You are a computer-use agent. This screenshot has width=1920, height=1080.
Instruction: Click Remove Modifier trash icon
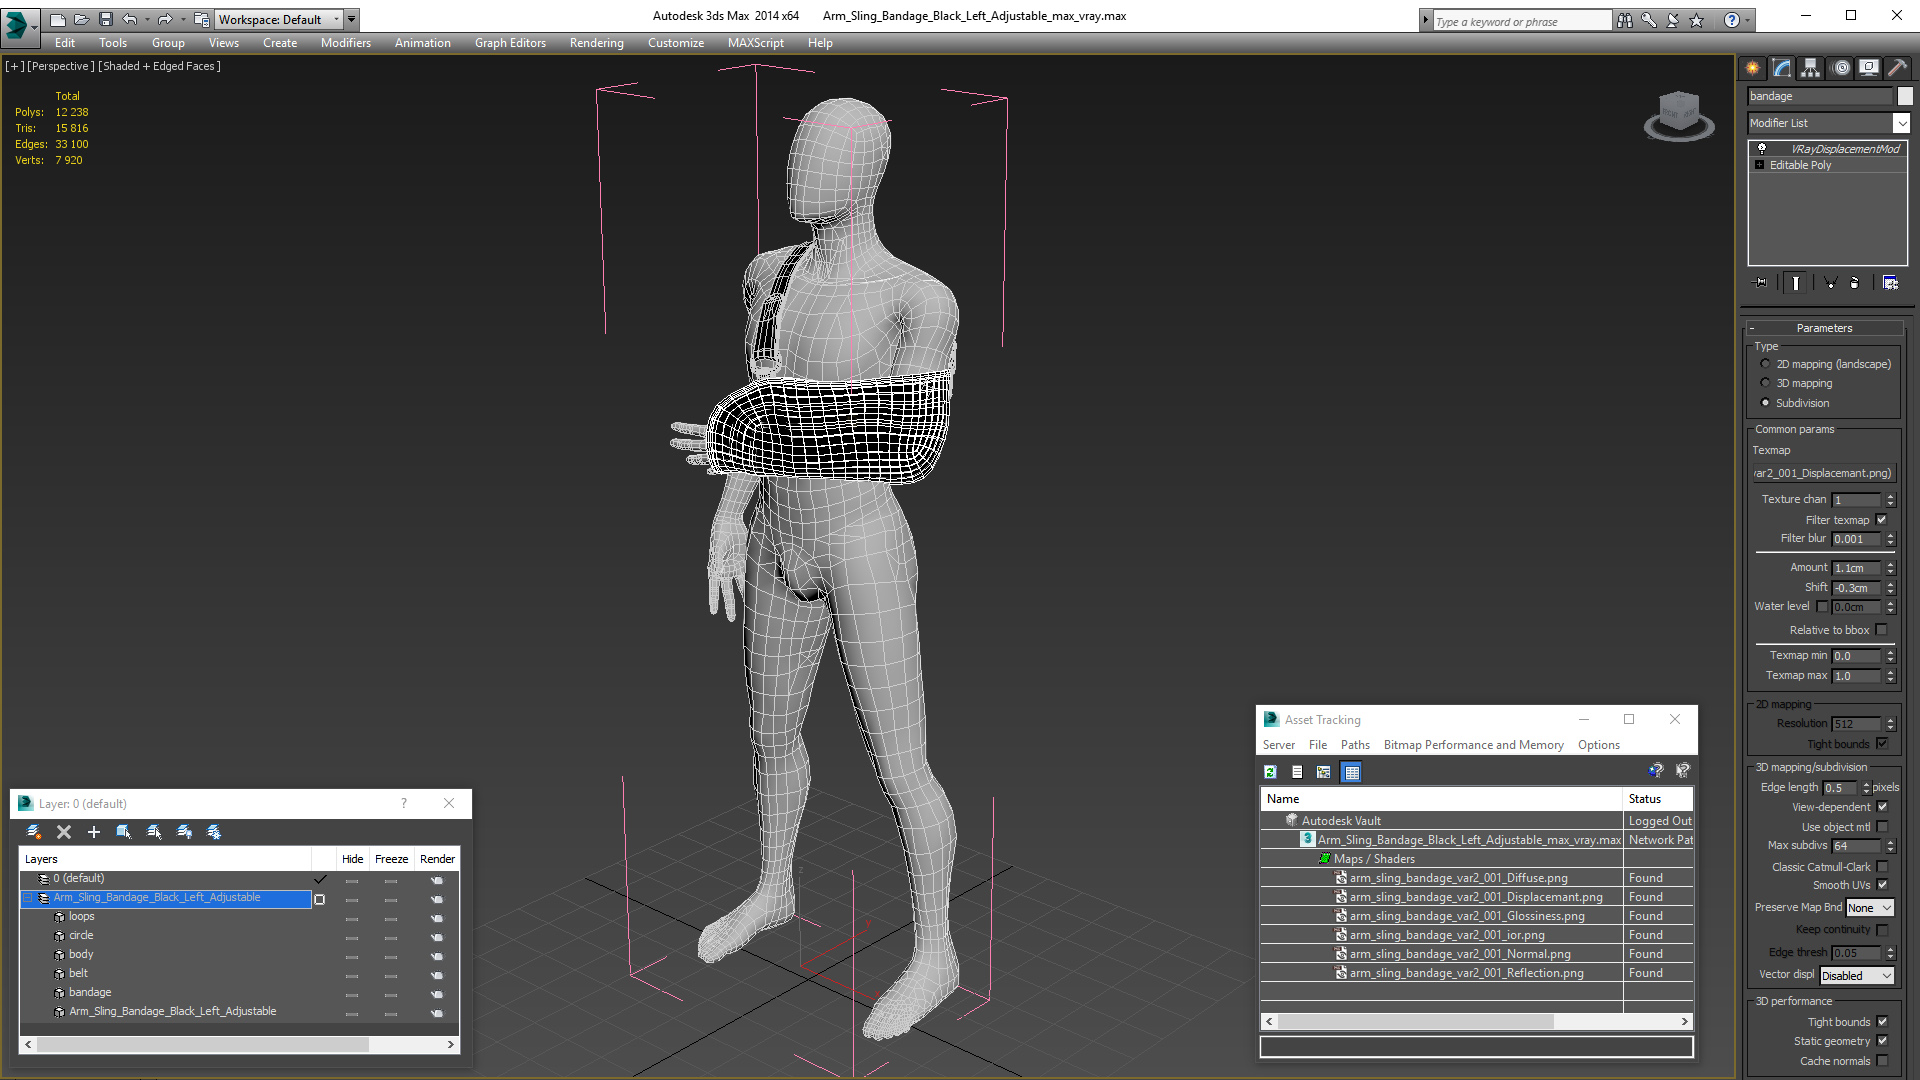point(1855,283)
